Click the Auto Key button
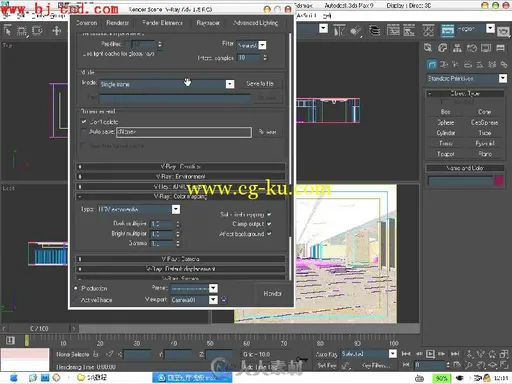 click(326, 354)
